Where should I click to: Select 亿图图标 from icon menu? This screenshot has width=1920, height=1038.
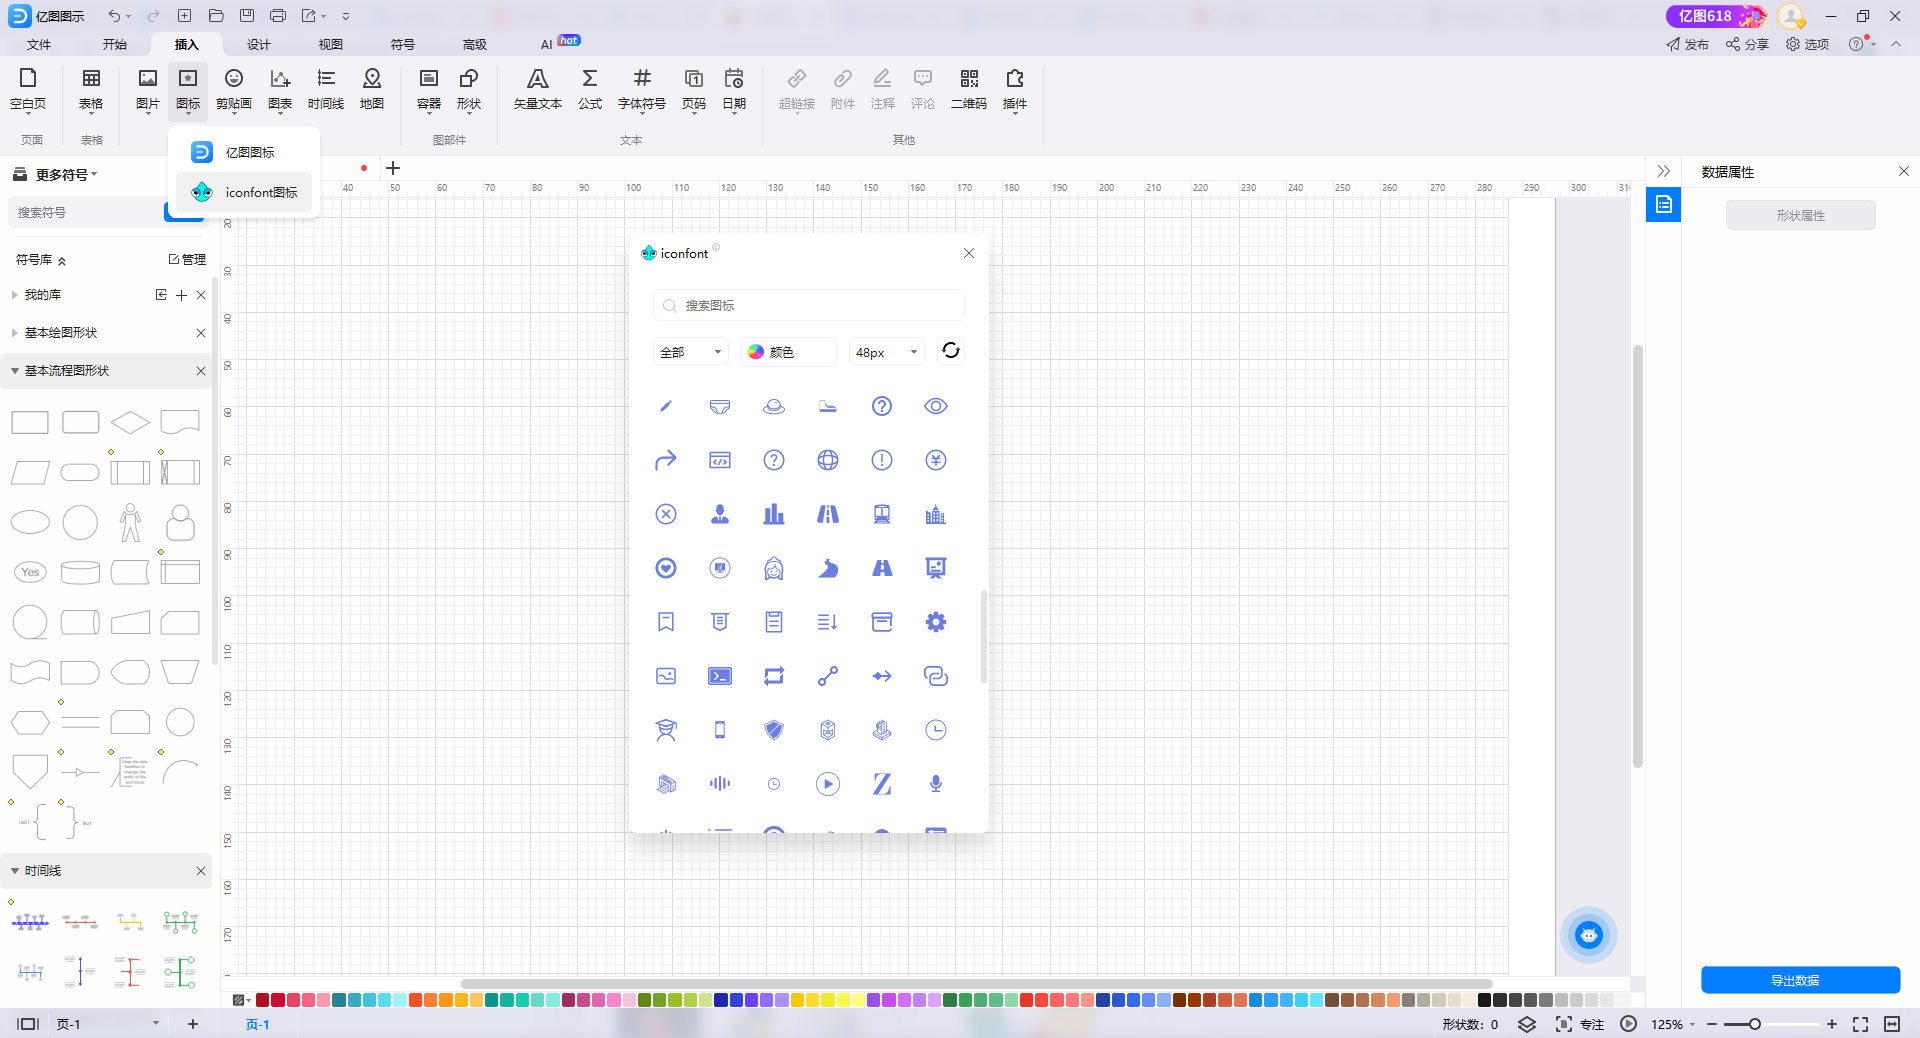(244, 152)
